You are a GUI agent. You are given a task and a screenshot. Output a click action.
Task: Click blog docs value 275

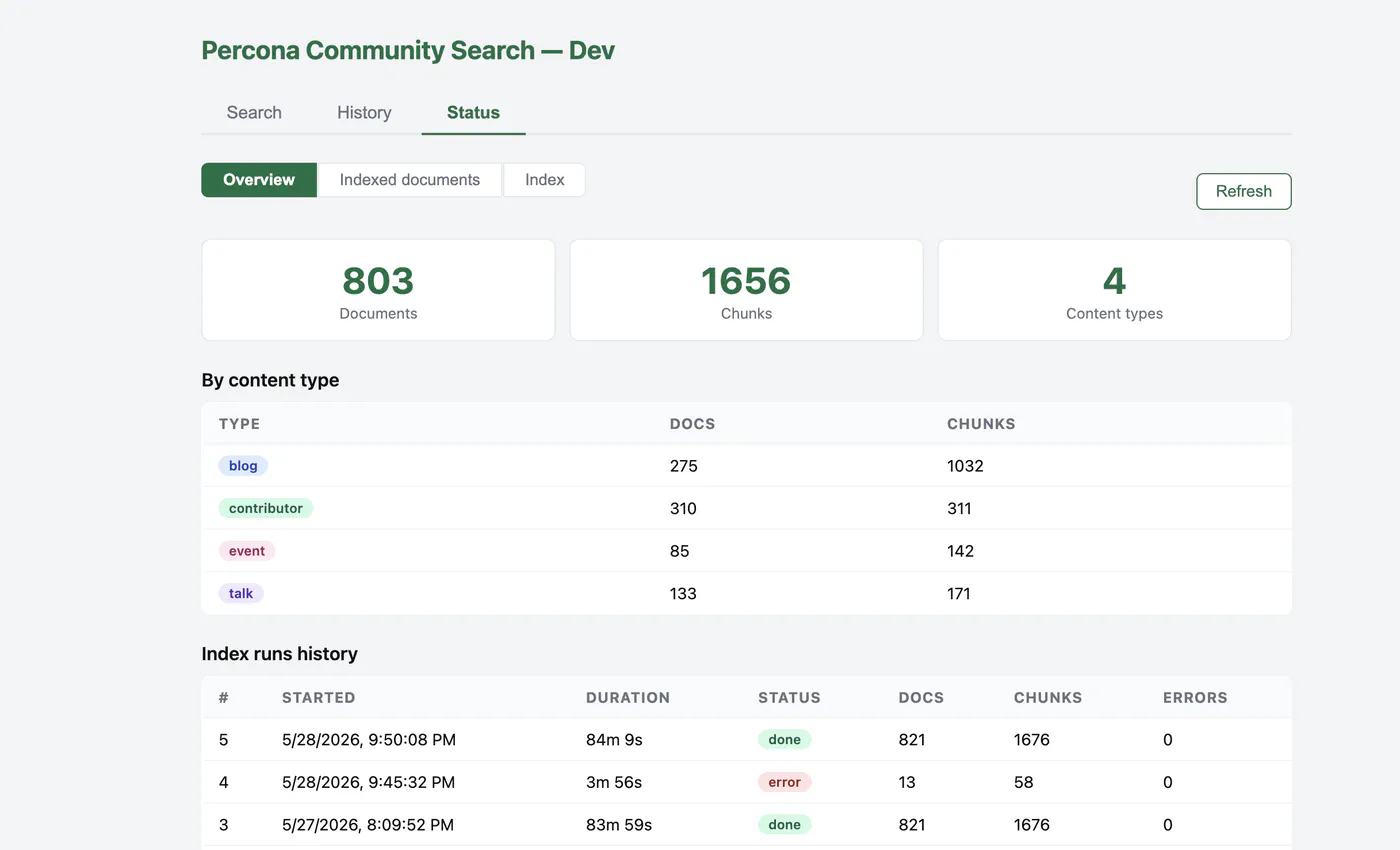coord(684,466)
